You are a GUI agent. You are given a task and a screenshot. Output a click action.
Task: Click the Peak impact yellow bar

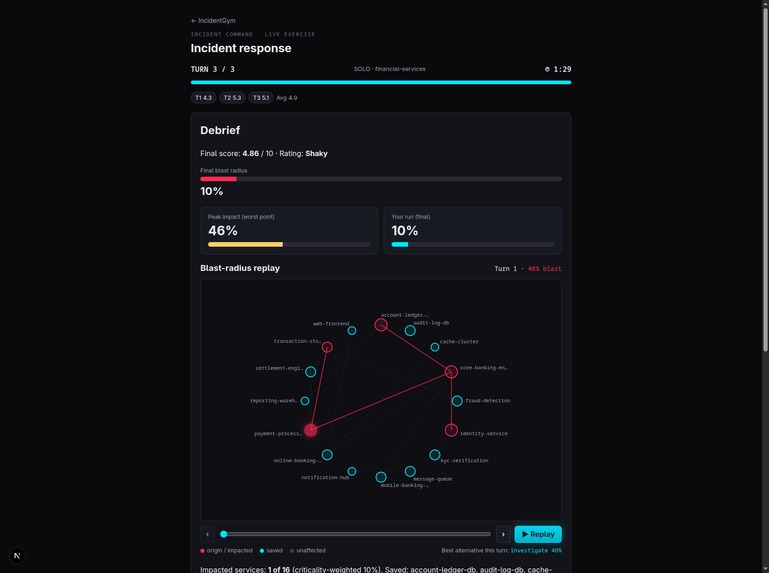click(x=245, y=244)
